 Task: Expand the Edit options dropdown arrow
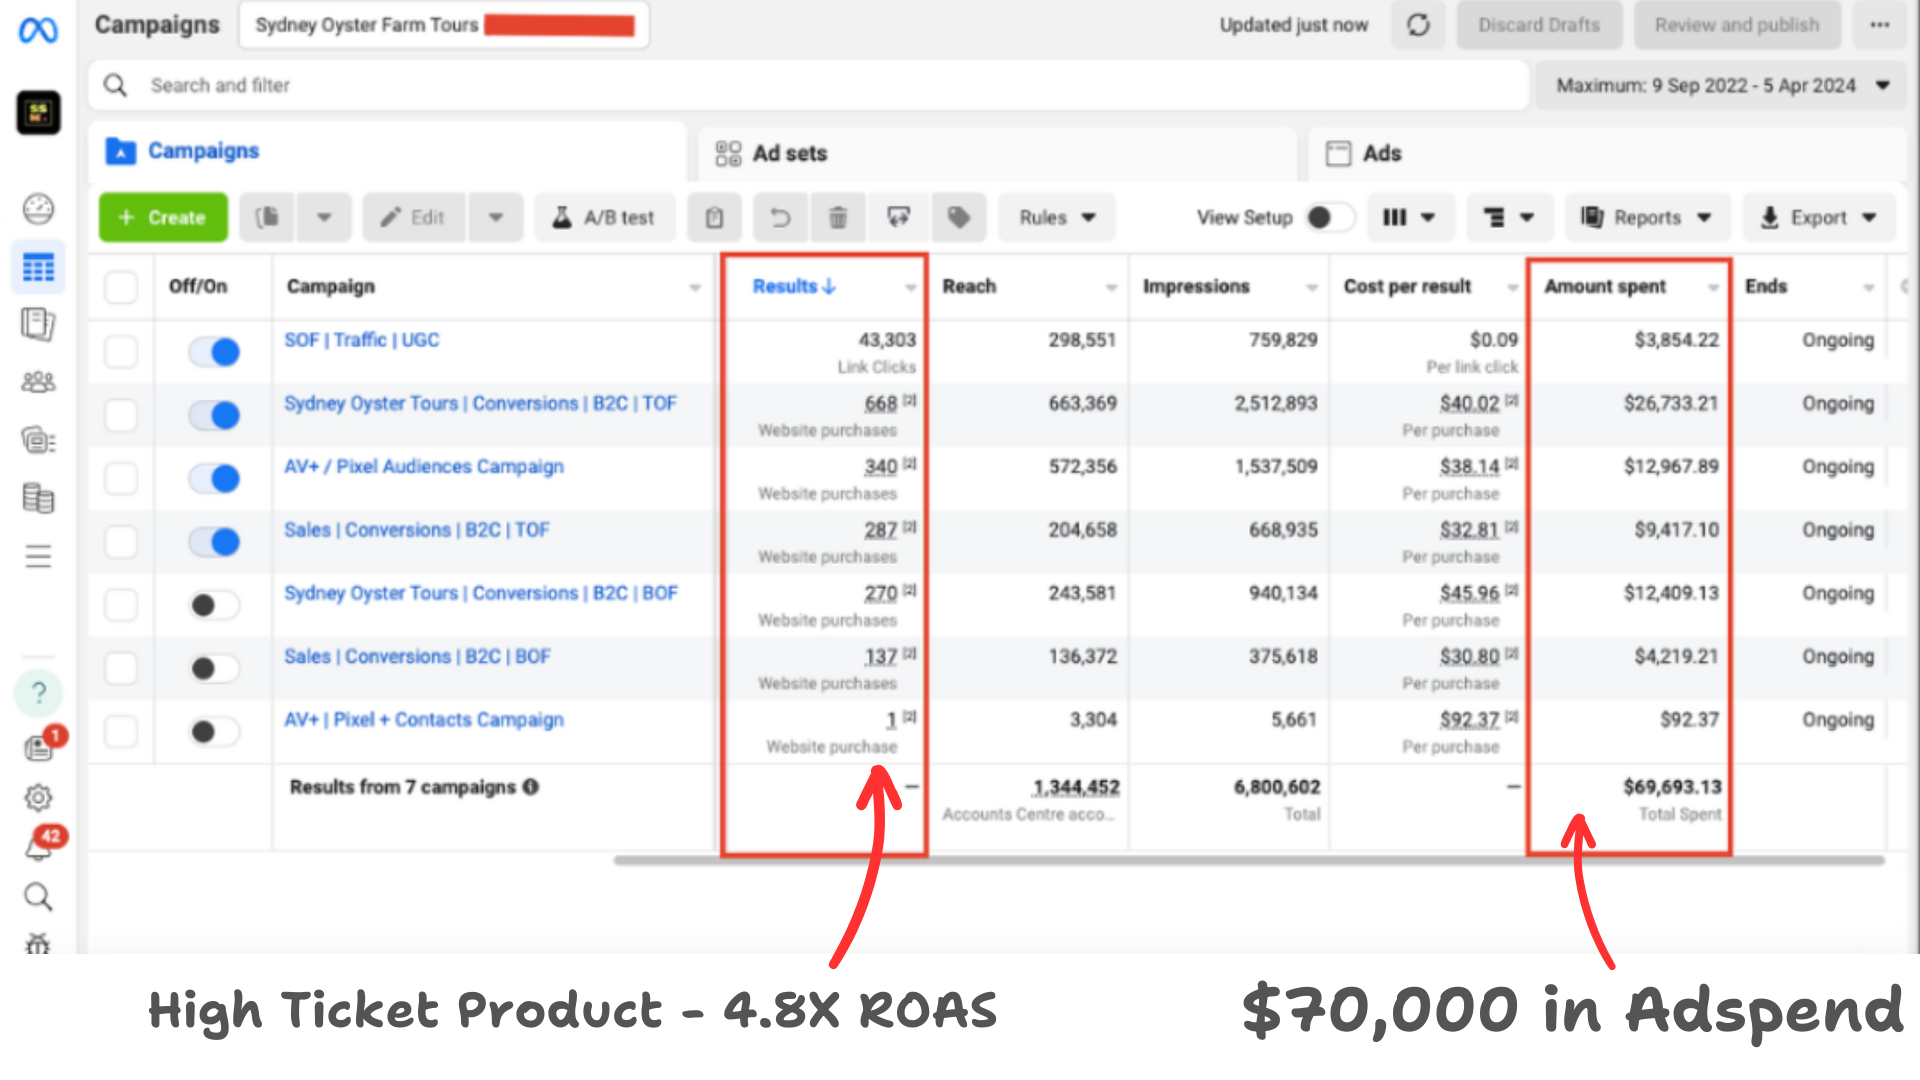pyautogui.click(x=495, y=217)
